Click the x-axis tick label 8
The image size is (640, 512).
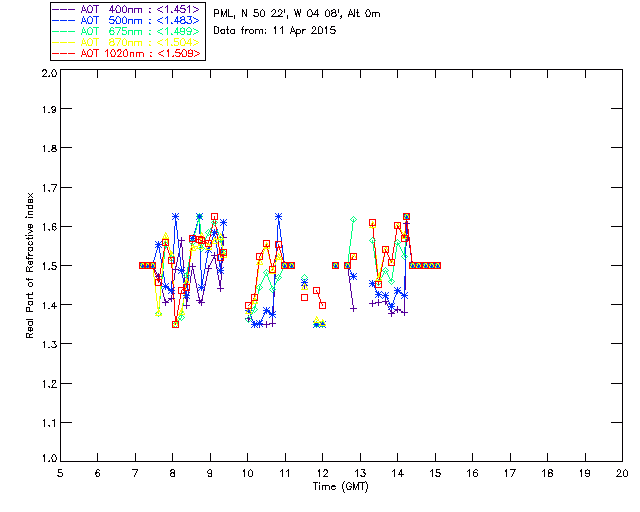(x=173, y=473)
